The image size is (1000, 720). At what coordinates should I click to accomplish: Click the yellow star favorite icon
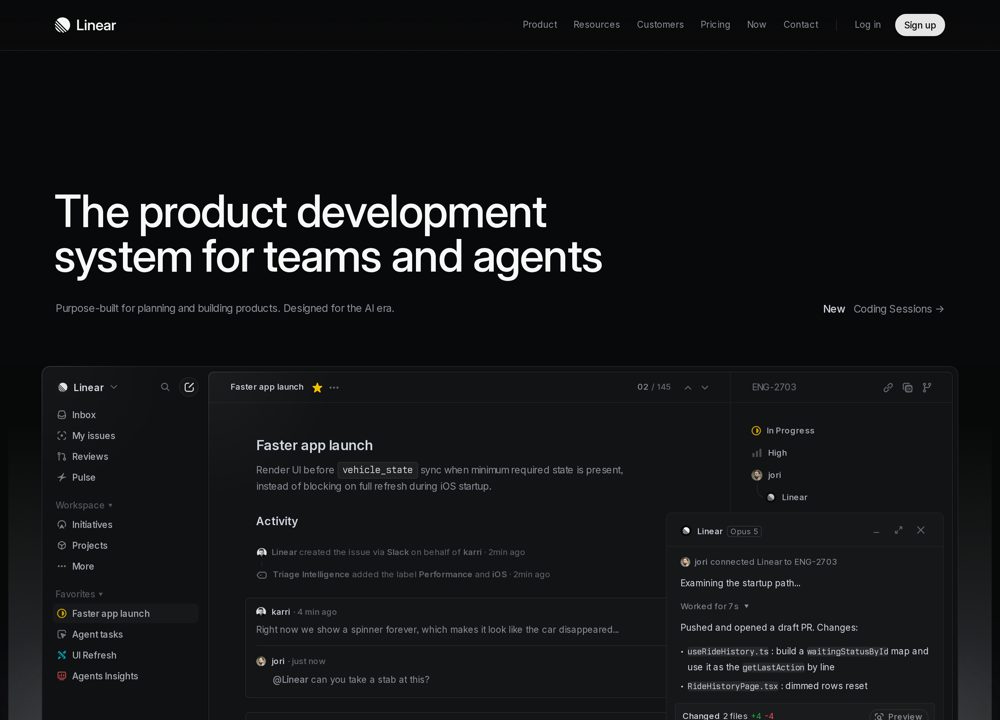click(317, 388)
